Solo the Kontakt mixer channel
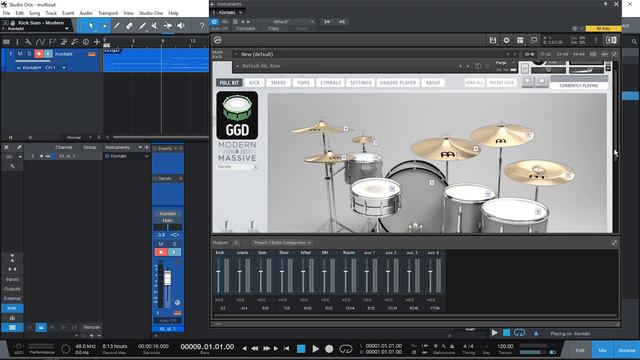The image size is (640, 360). click(174, 244)
